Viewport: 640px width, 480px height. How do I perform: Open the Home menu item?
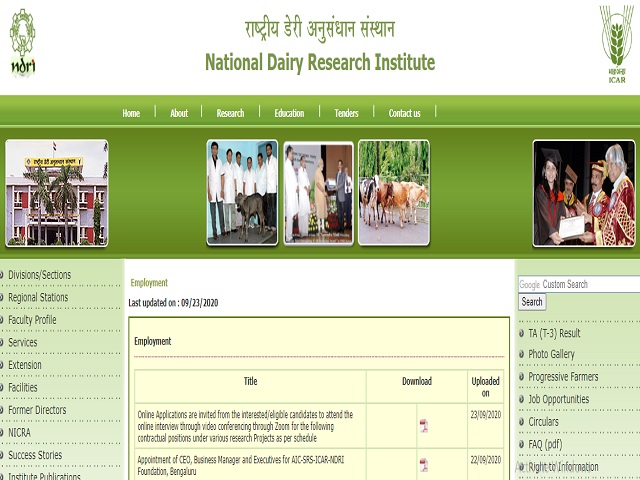click(x=131, y=113)
